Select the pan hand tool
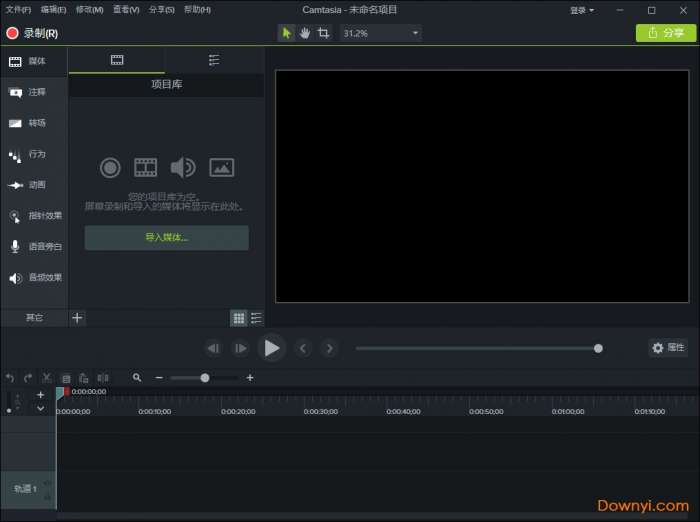This screenshot has height=522, width=700. pos(305,33)
